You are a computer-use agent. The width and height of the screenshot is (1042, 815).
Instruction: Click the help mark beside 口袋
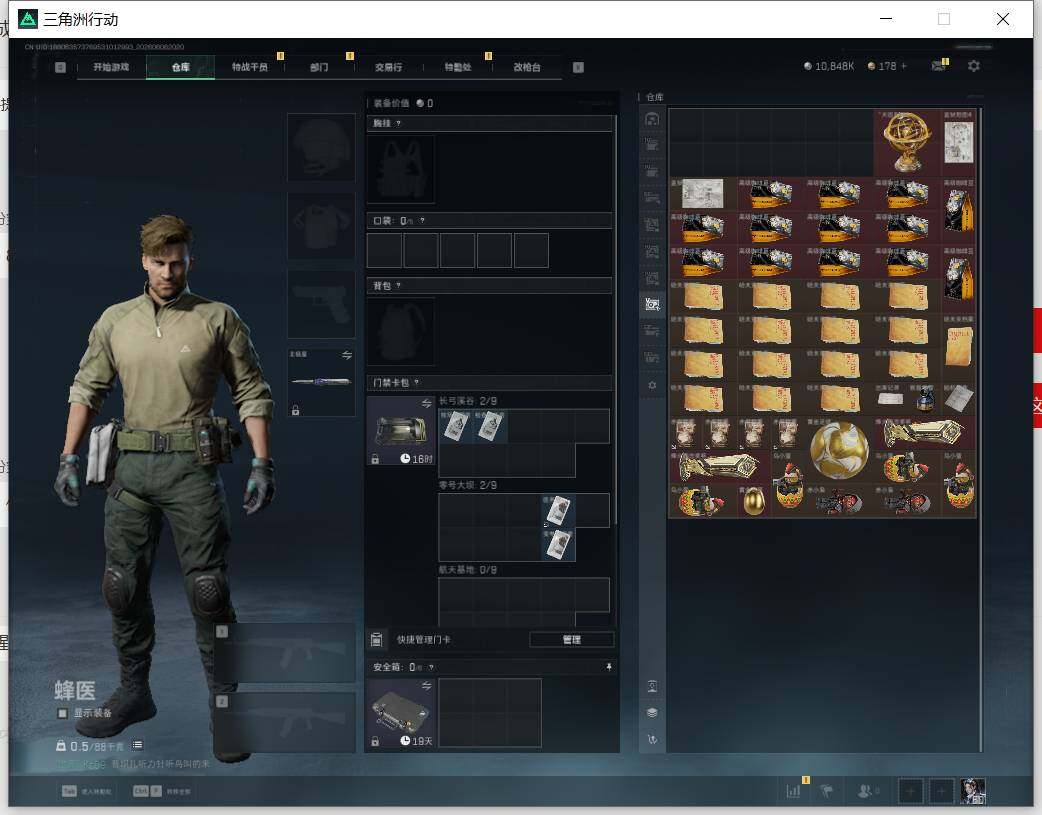point(421,221)
